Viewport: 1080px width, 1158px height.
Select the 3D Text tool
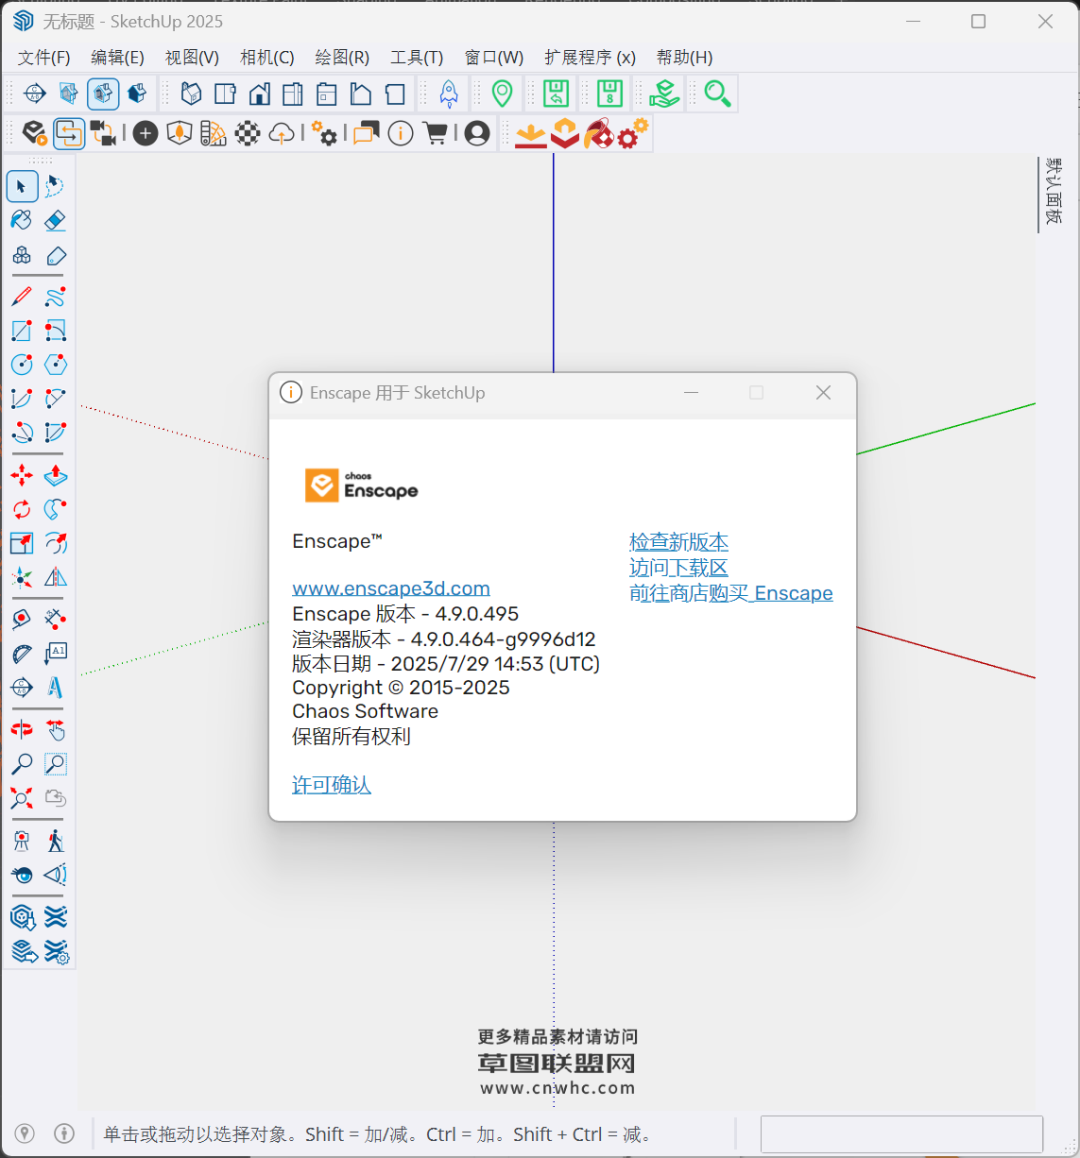coord(55,688)
